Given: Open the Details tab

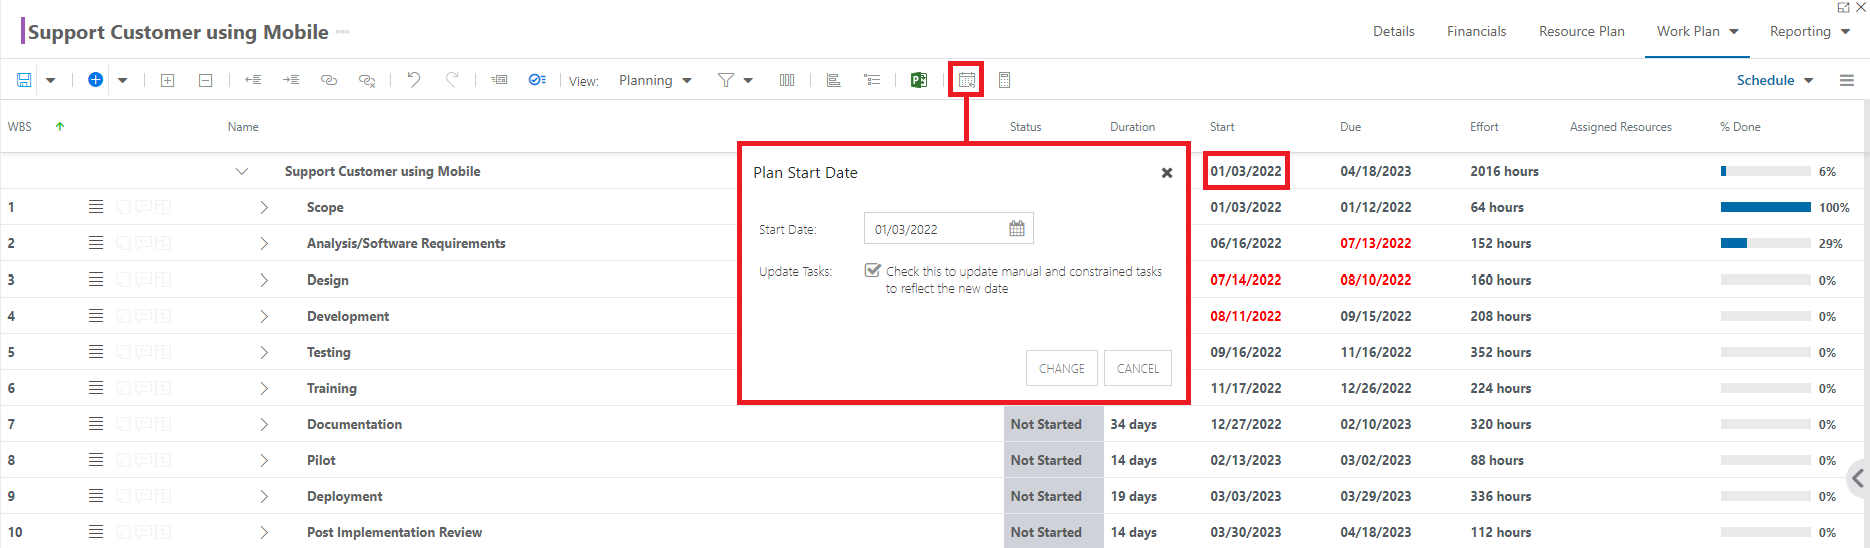Looking at the screenshot, I should (x=1393, y=31).
